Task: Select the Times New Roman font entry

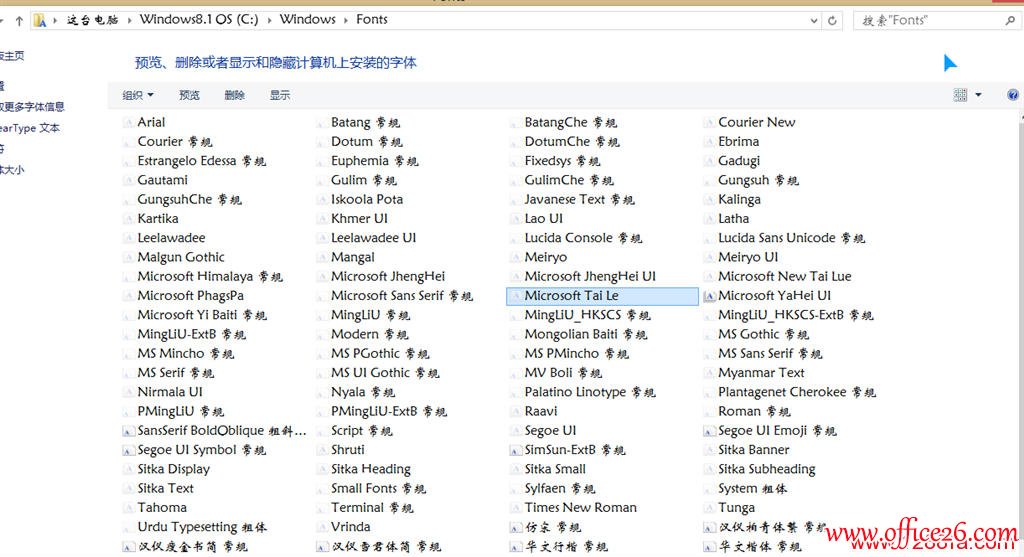Action: point(580,508)
